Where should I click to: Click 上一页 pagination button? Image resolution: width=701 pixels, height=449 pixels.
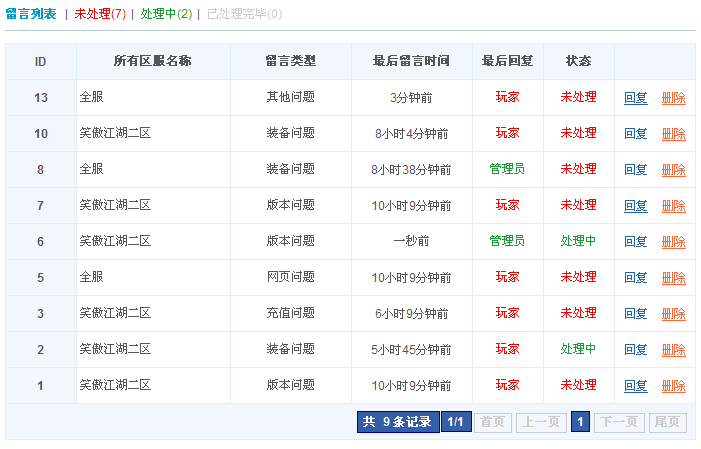pos(541,422)
